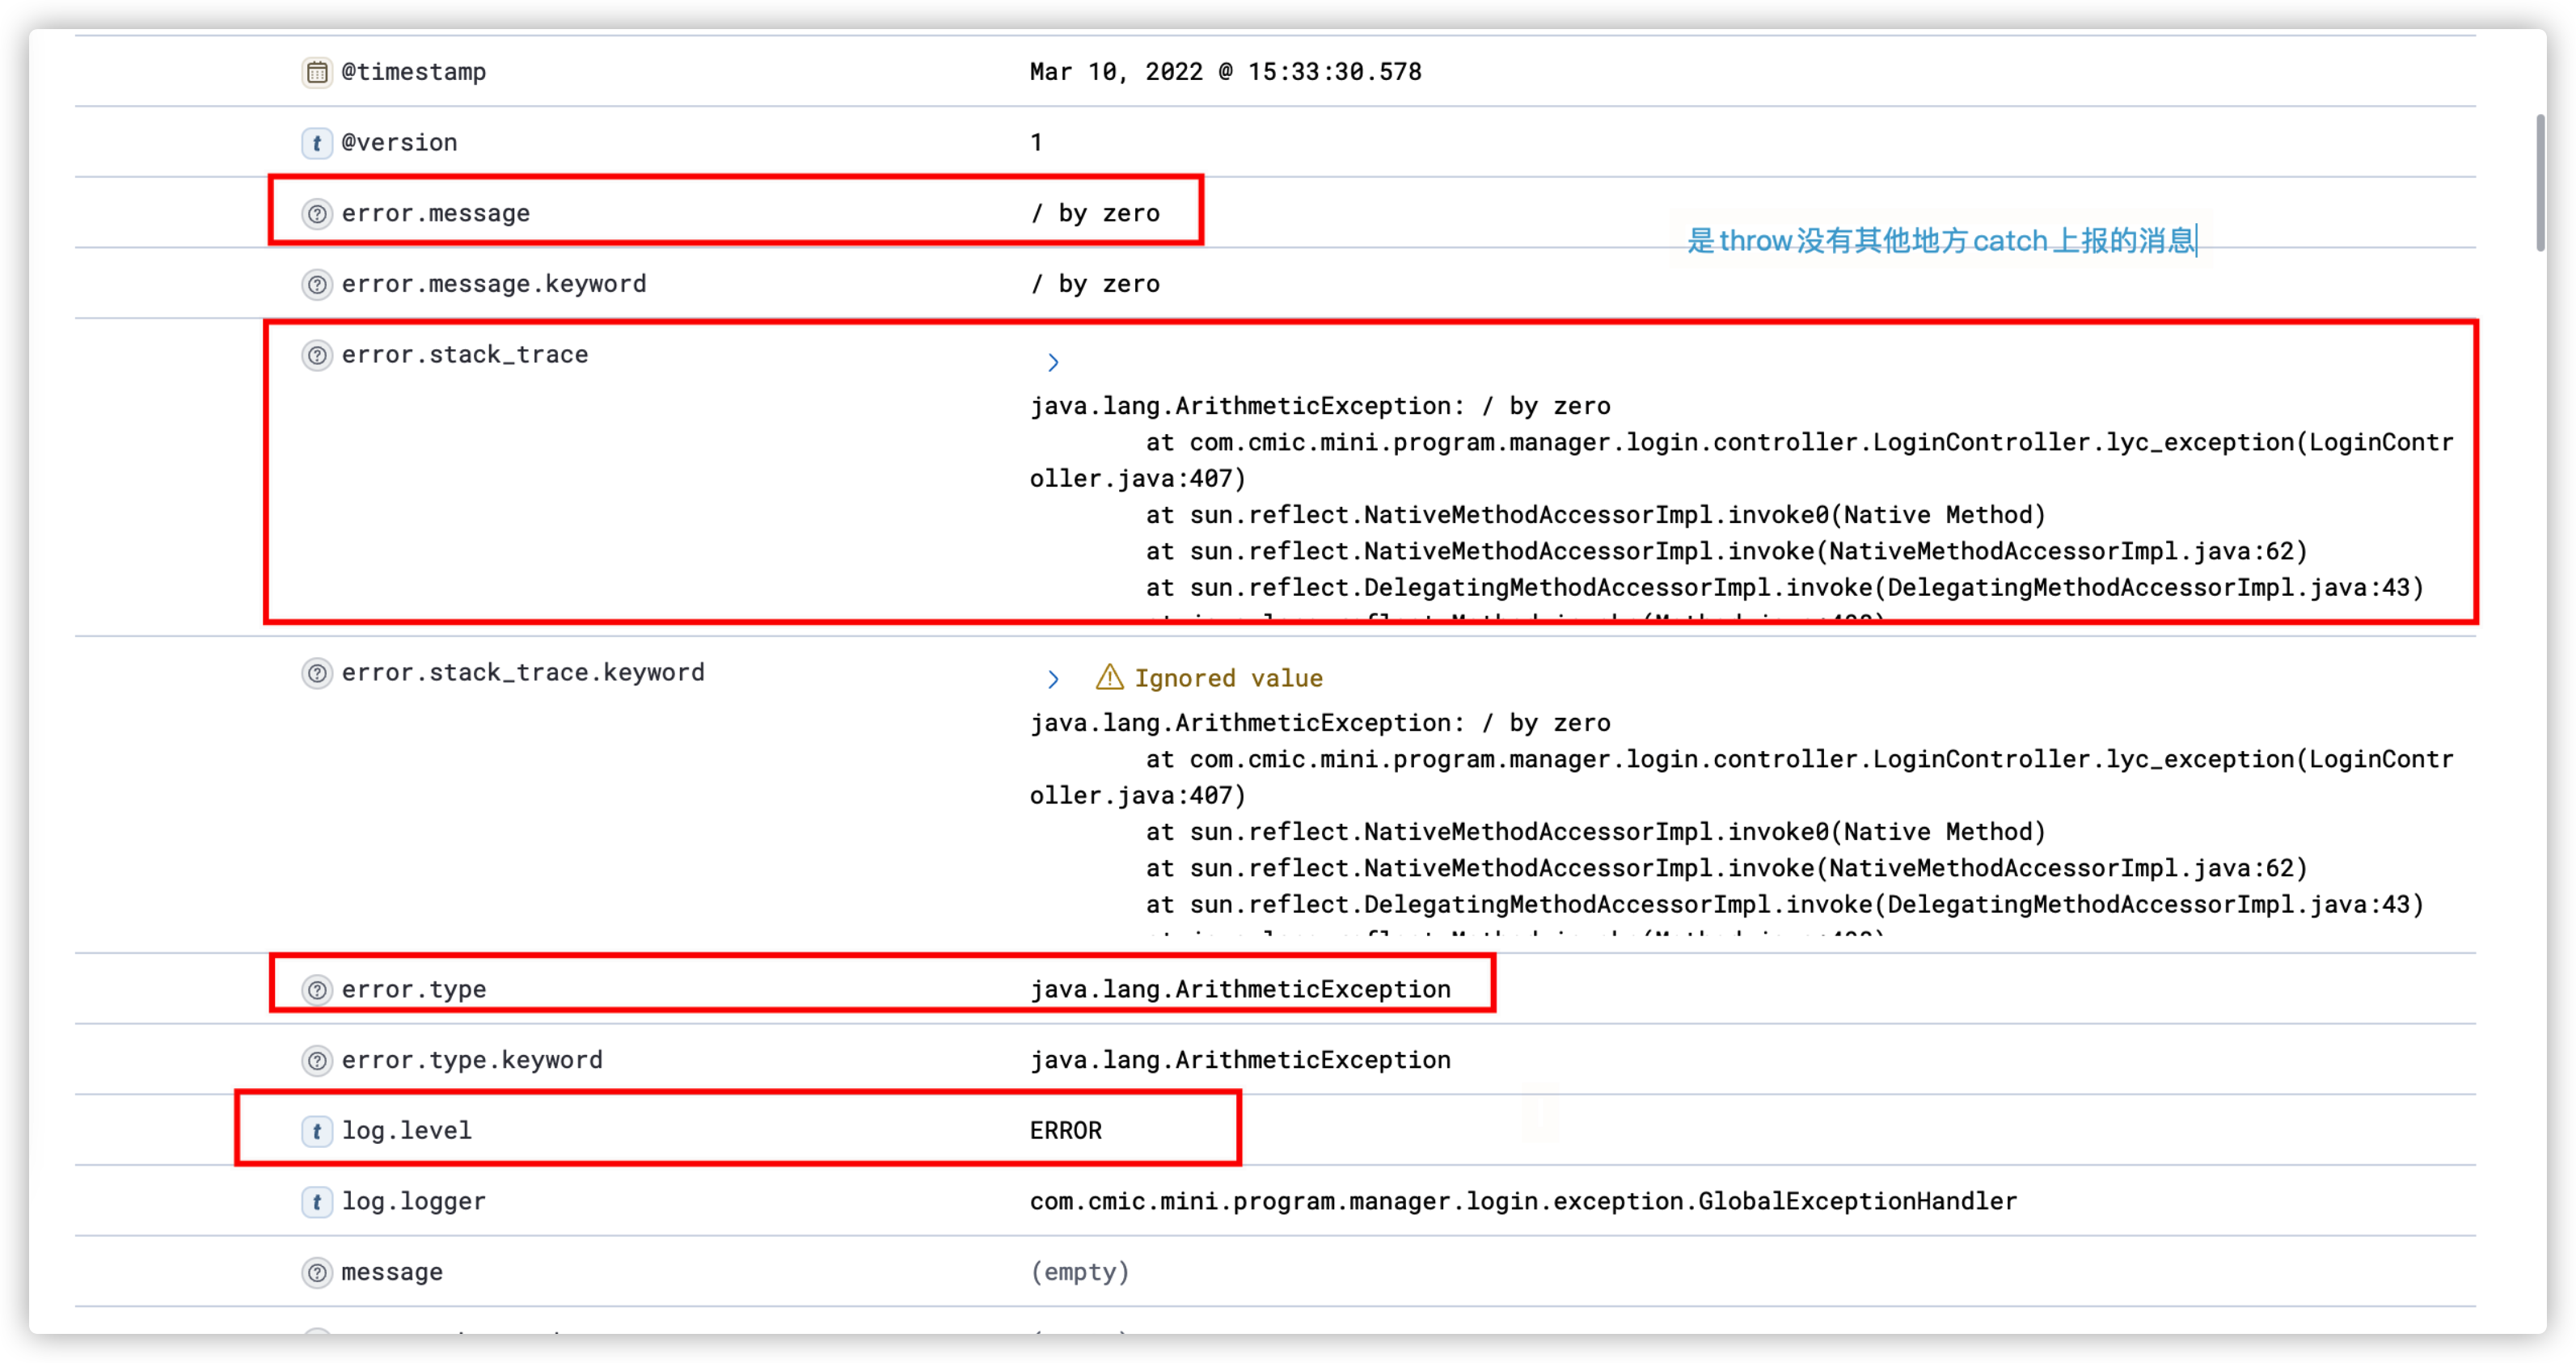This screenshot has width=2576, height=1363.
Task: Click unknown-type icon next to error.stack_trace
Action: pos(317,355)
